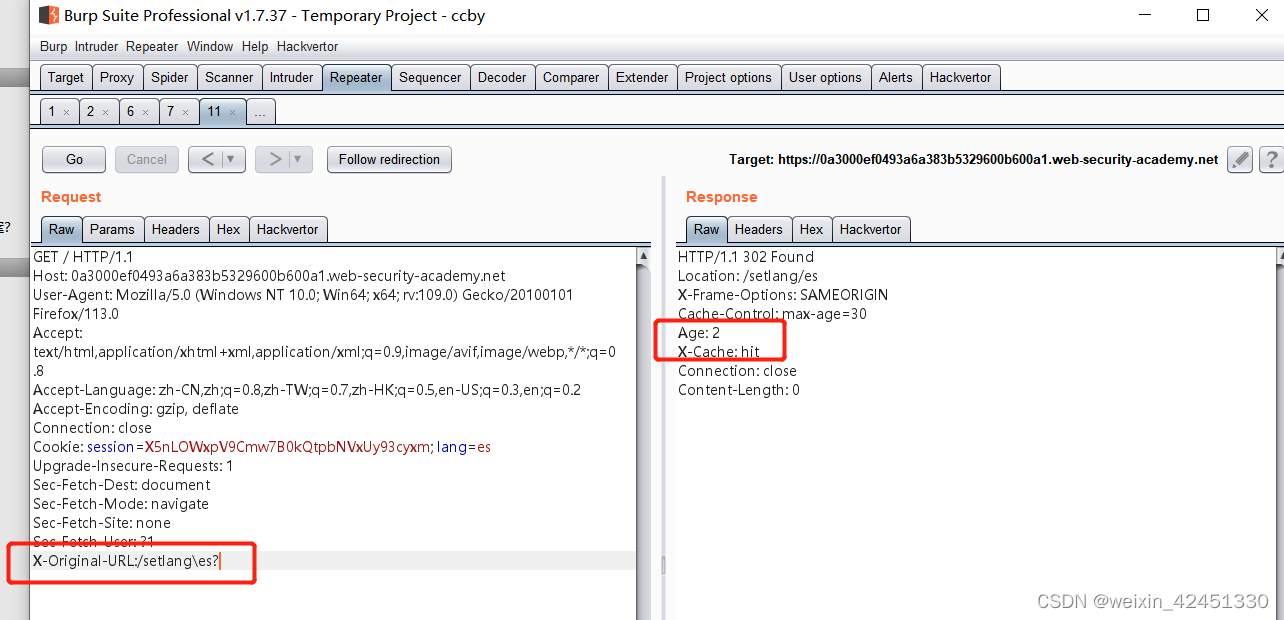The width and height of the screenshot is (1284, 620).
Task: Select Request Params tab
Action: coord(112,229)
